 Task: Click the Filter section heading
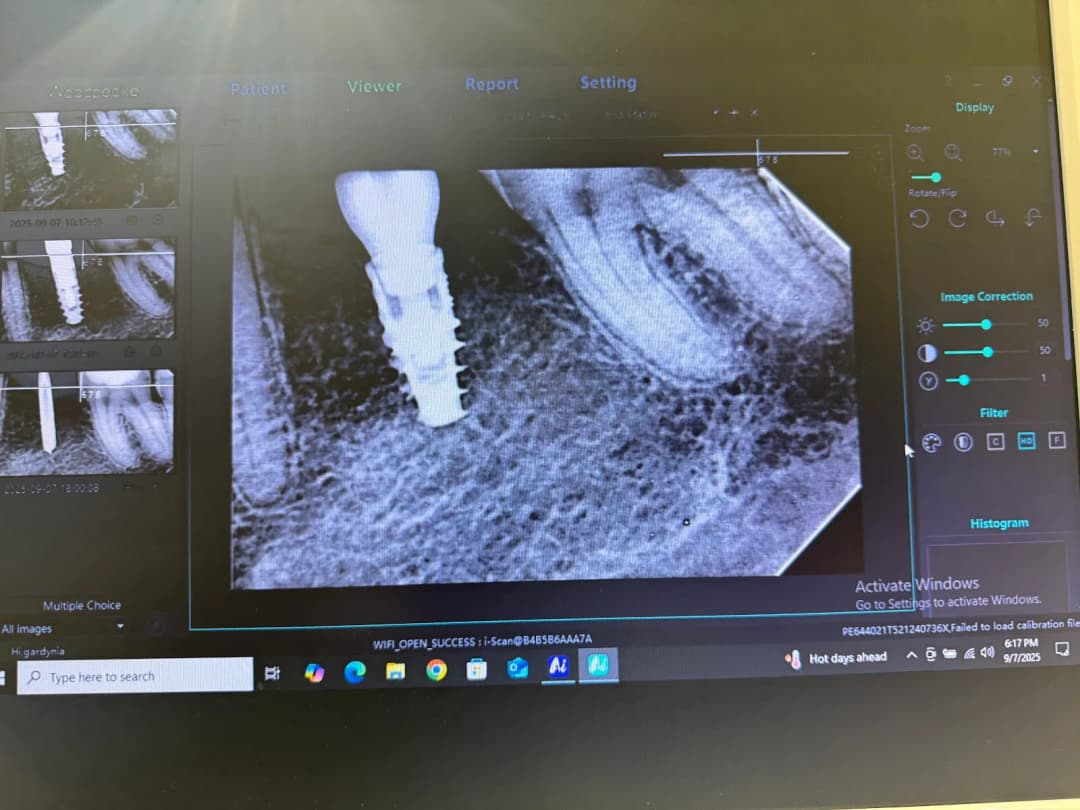tap(994, 413)
